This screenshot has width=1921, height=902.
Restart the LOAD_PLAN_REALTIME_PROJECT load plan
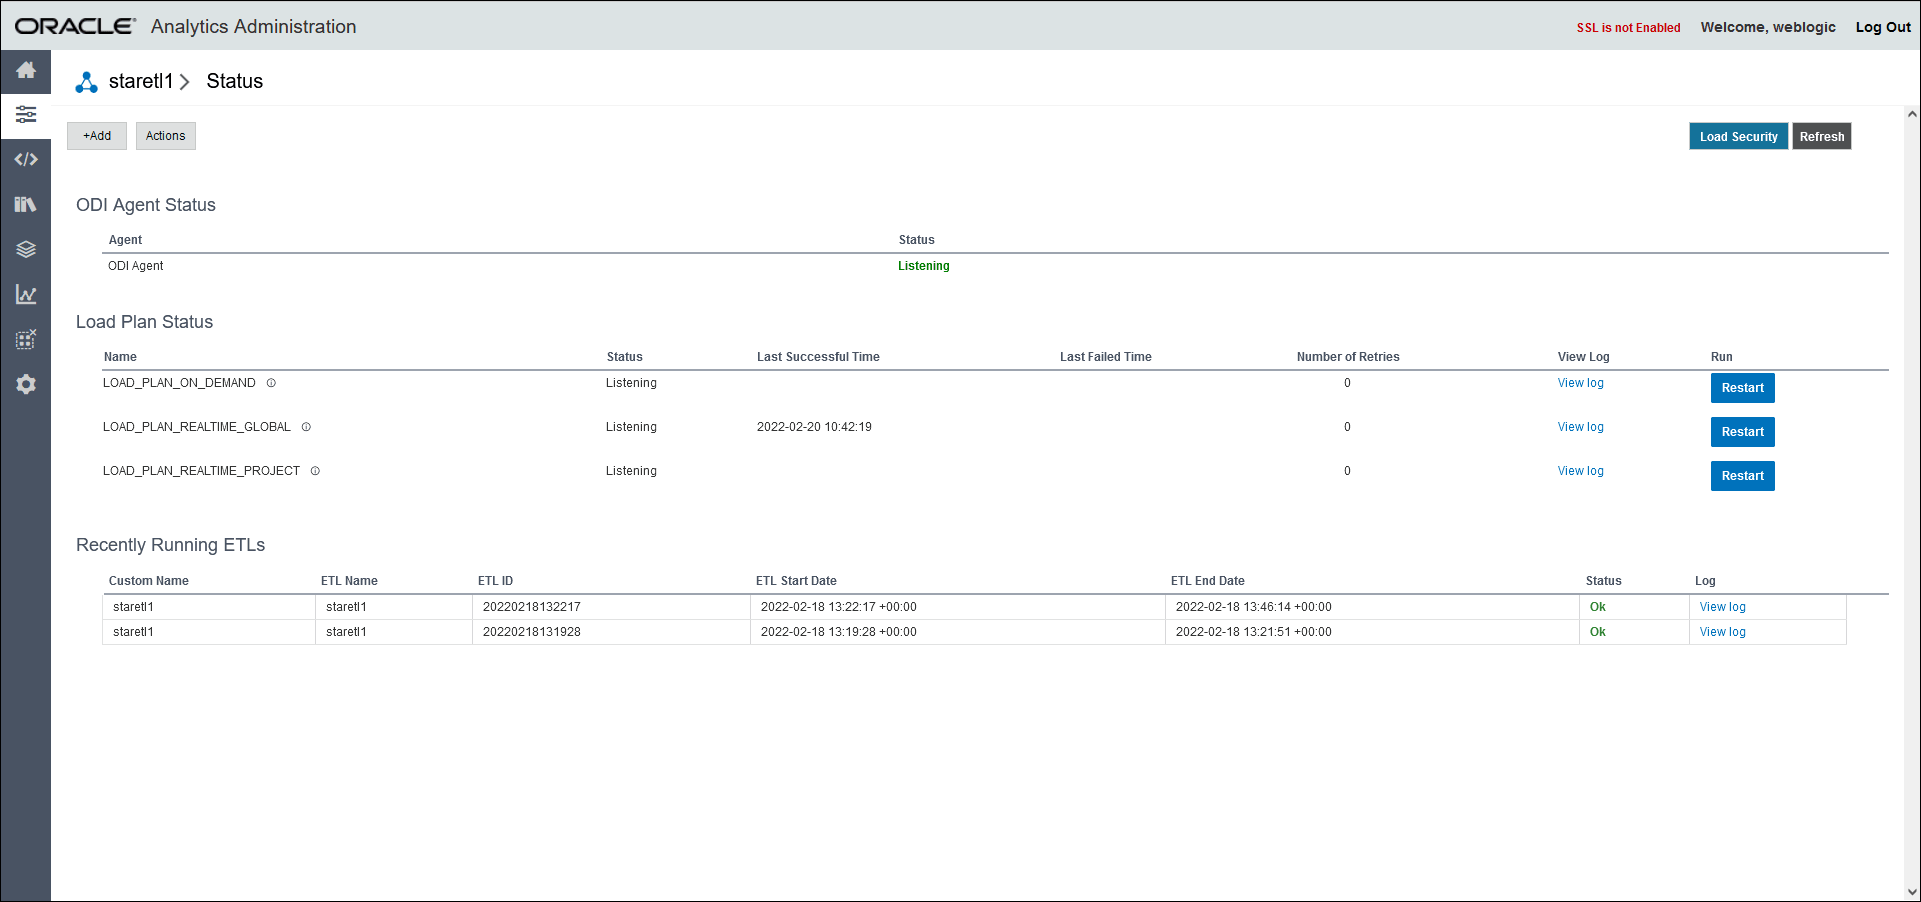(1743, 476)
